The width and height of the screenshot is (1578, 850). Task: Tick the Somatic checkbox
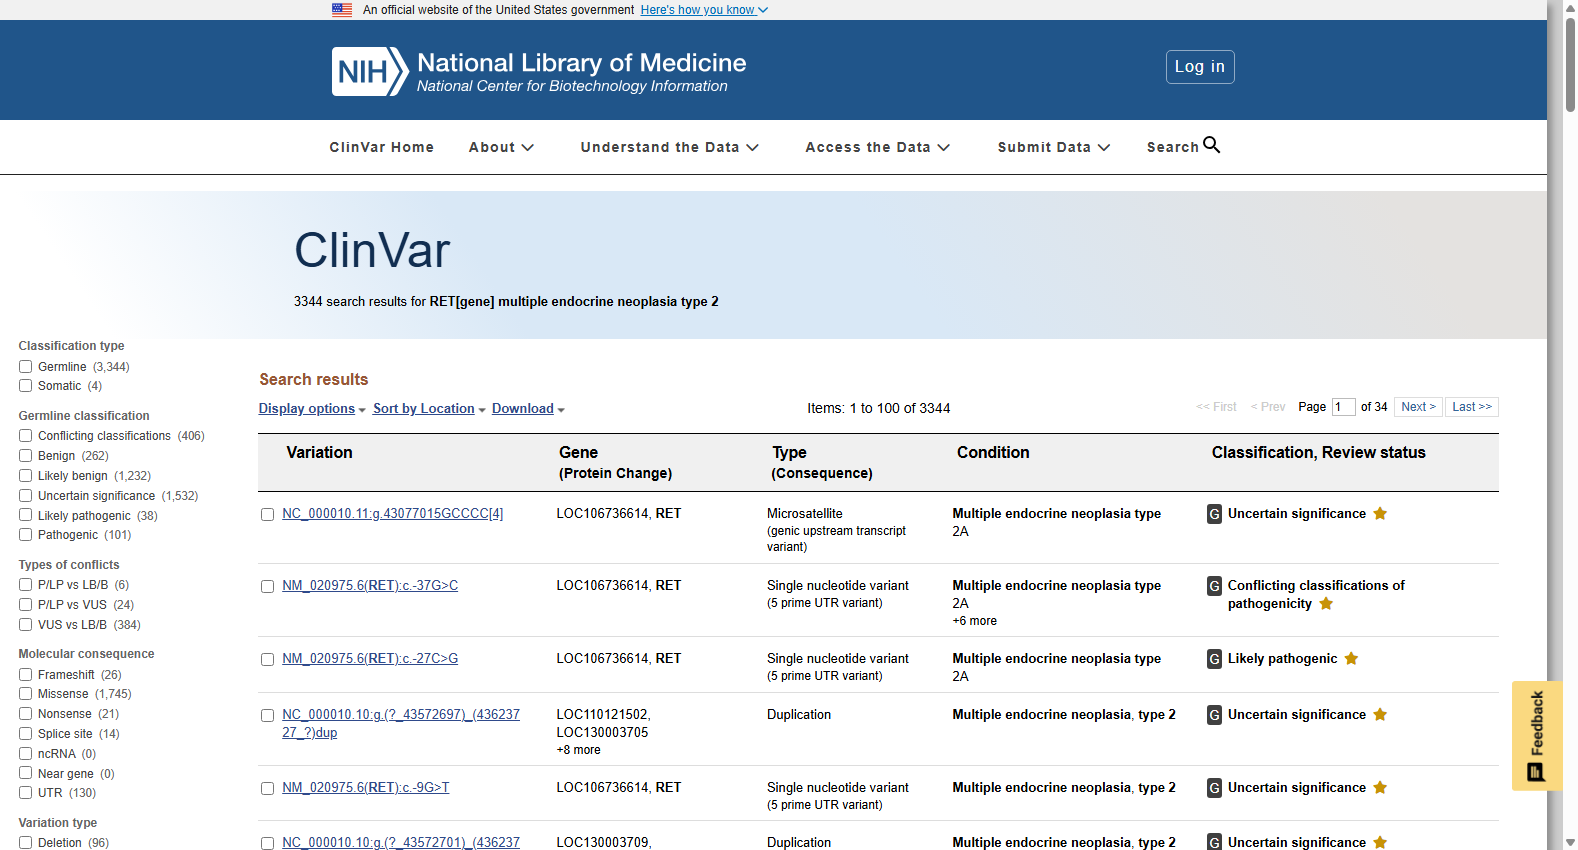coord(26,386)
